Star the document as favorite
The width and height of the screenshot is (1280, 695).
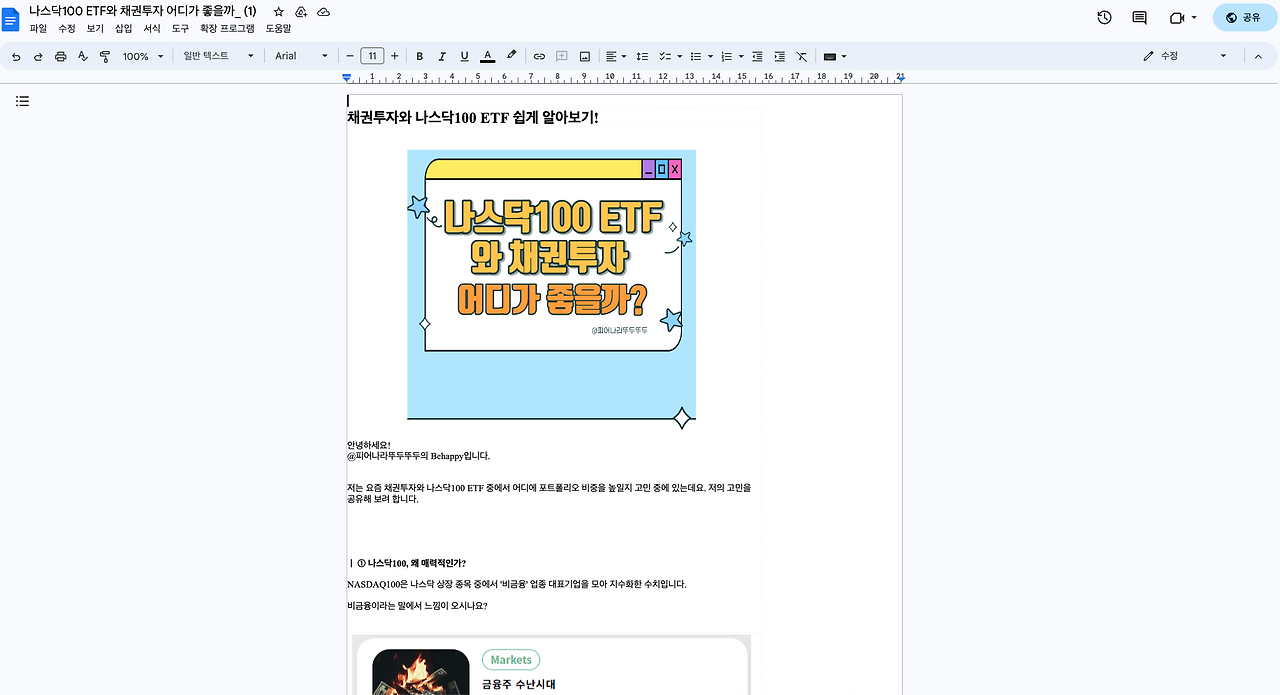click(278, 11)
